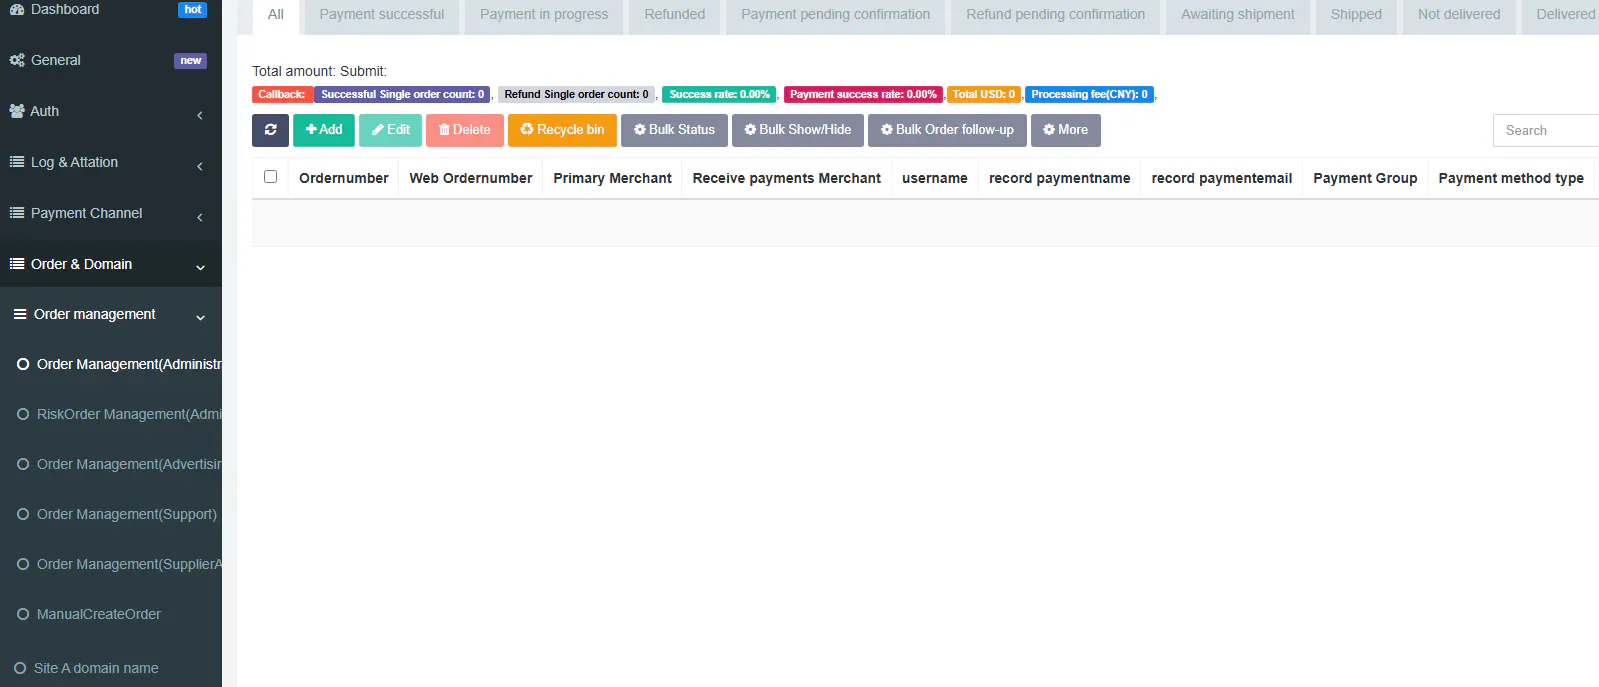Open the More dropdown button

click(1066, 130)
